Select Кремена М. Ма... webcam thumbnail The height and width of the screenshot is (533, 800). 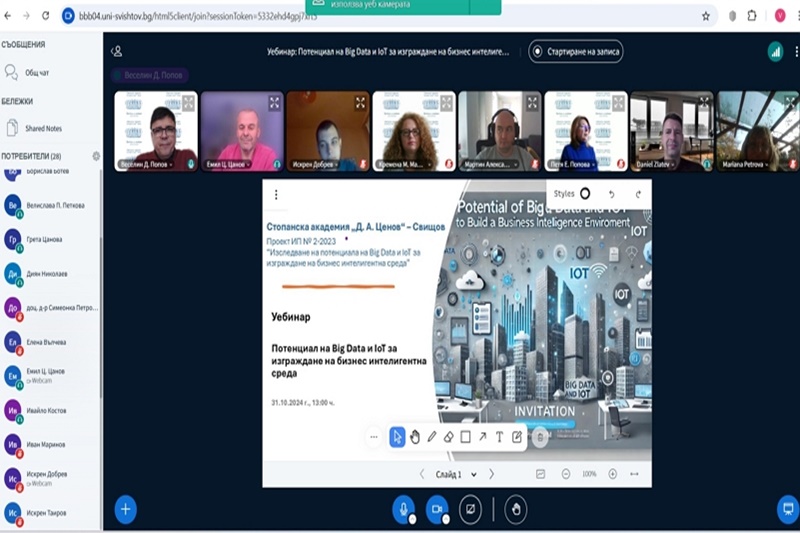[414, 131]
